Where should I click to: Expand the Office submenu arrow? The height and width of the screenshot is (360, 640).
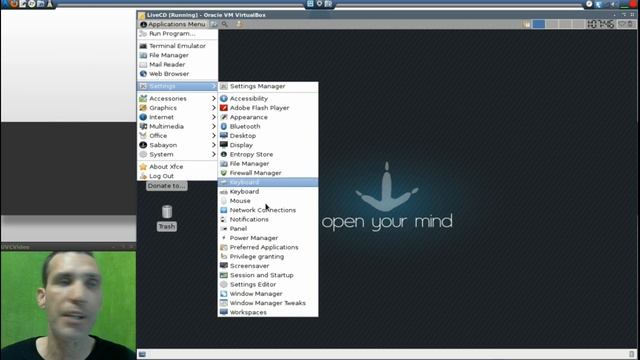[213, 136]
